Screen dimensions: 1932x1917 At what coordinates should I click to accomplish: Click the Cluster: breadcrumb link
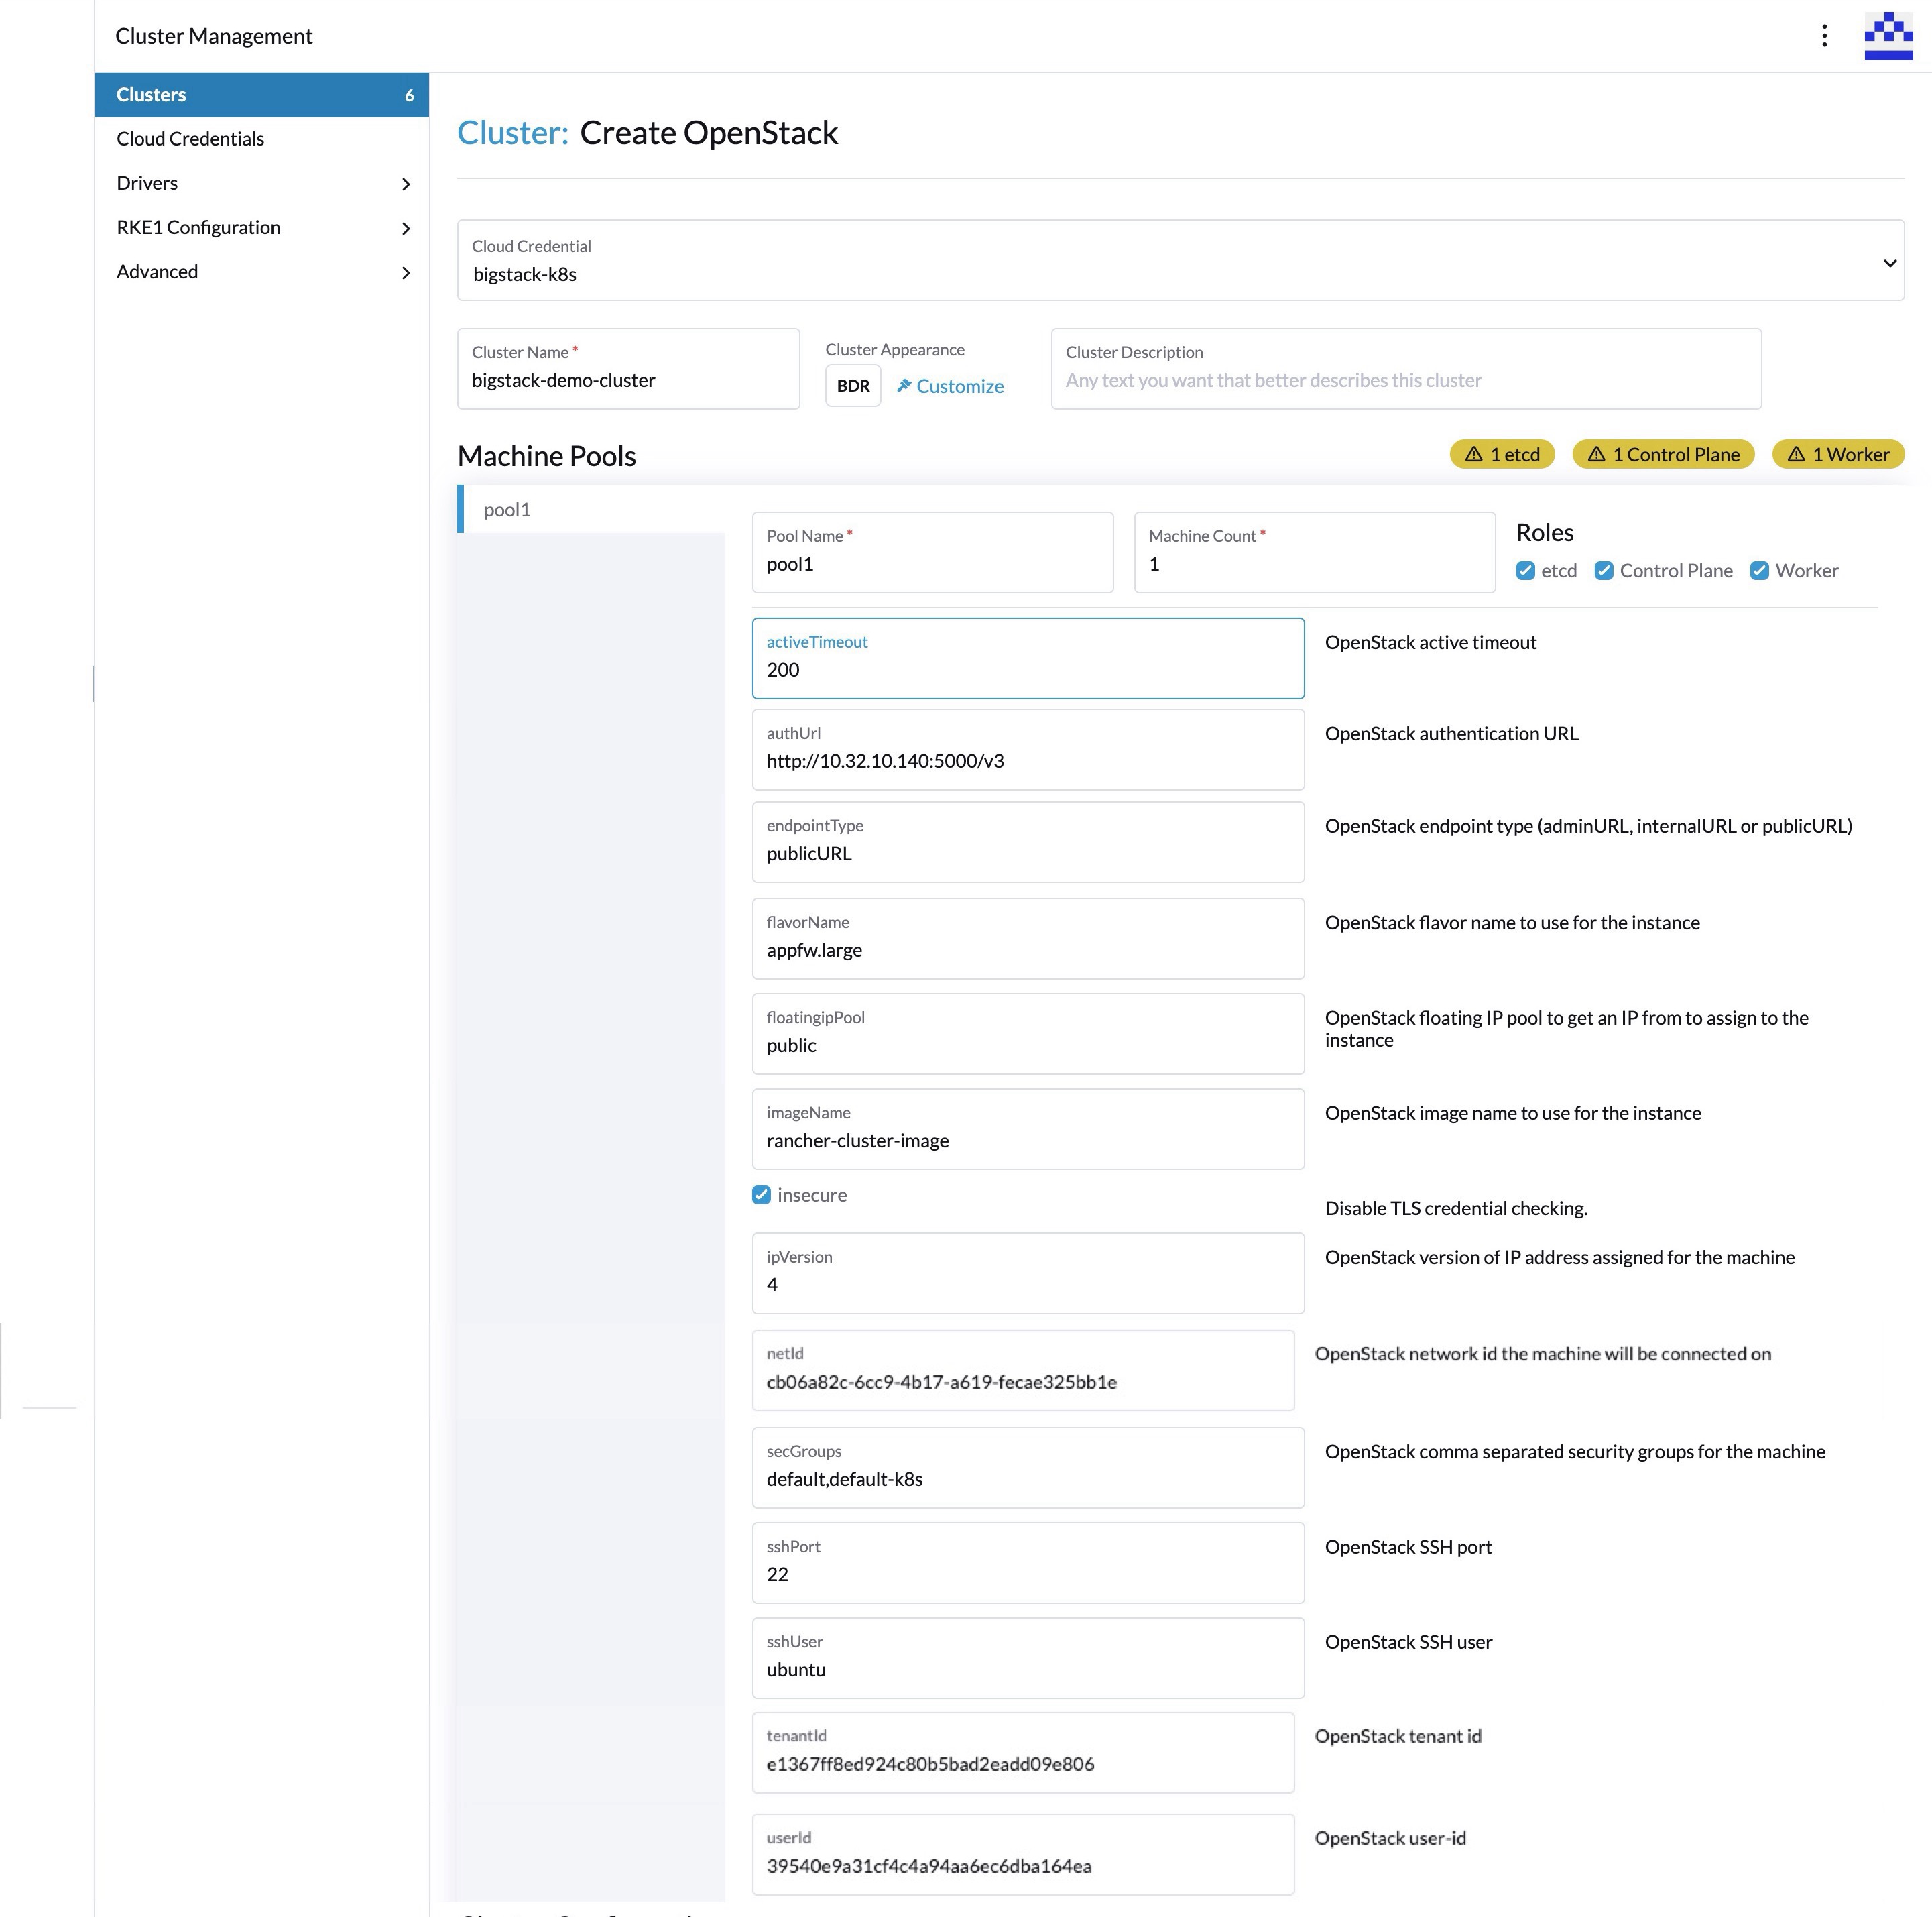click(513, 132)
